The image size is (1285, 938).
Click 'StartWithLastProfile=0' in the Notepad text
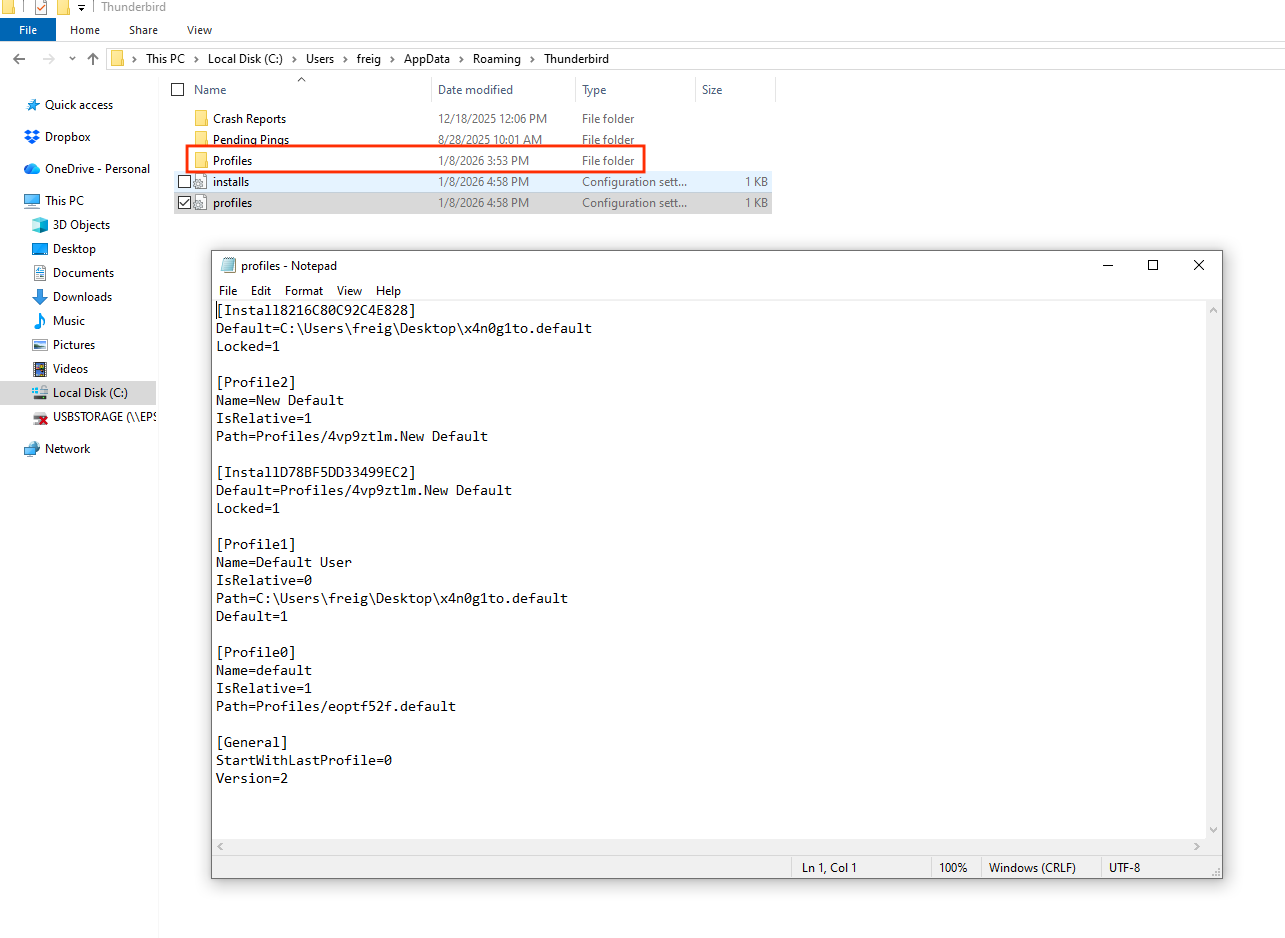pyautogui.click(x=304, y=760)
